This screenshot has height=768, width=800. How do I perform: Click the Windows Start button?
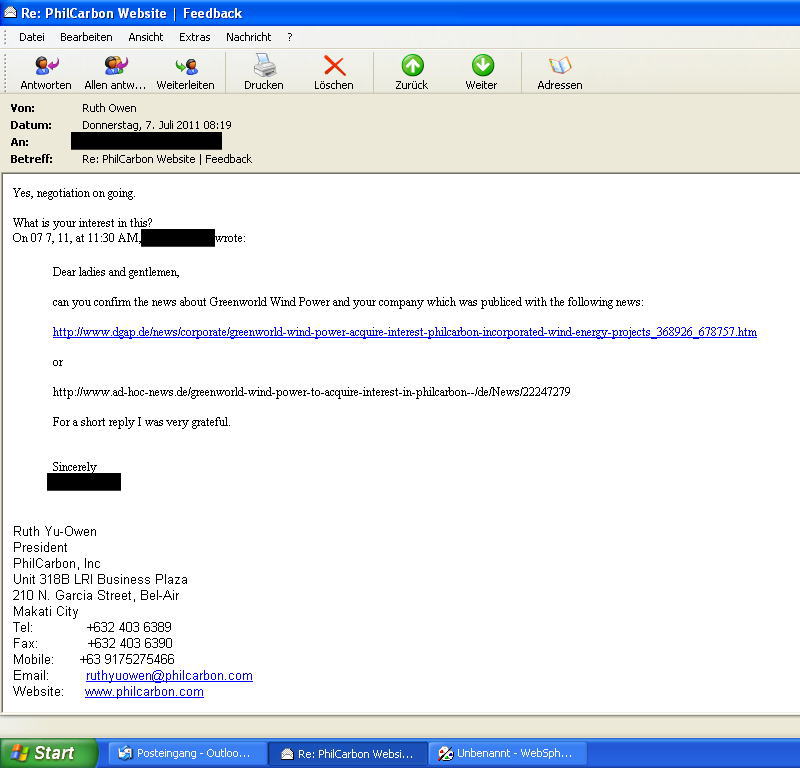(48, 753)
